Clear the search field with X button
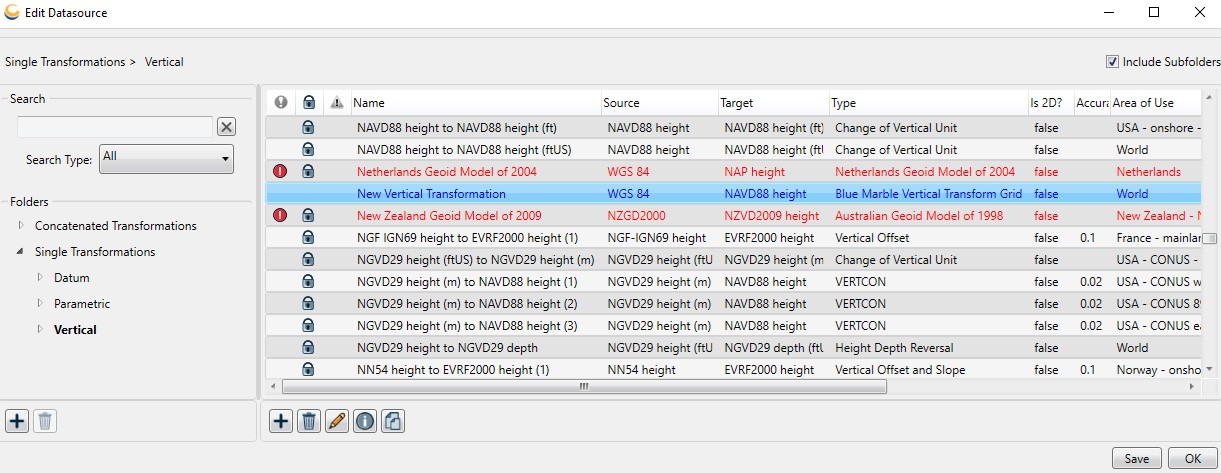This screenshot has width=1221, height=473. tap(227, 126)
